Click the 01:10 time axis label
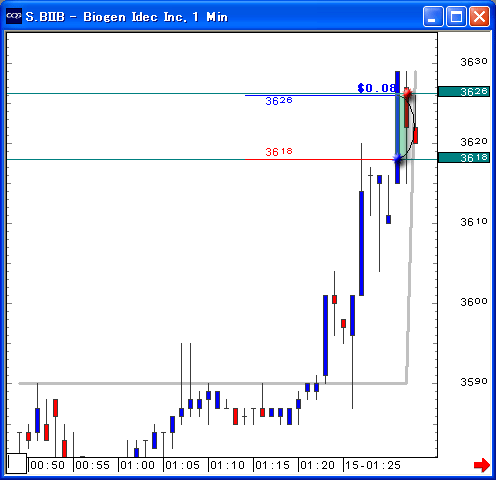Screen dimensions: 496x480 click(227, 465)
